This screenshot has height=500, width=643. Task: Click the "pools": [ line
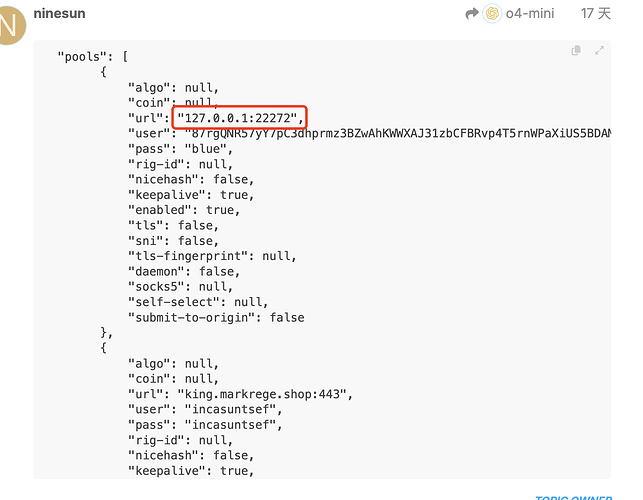click(x=93, y=57)
